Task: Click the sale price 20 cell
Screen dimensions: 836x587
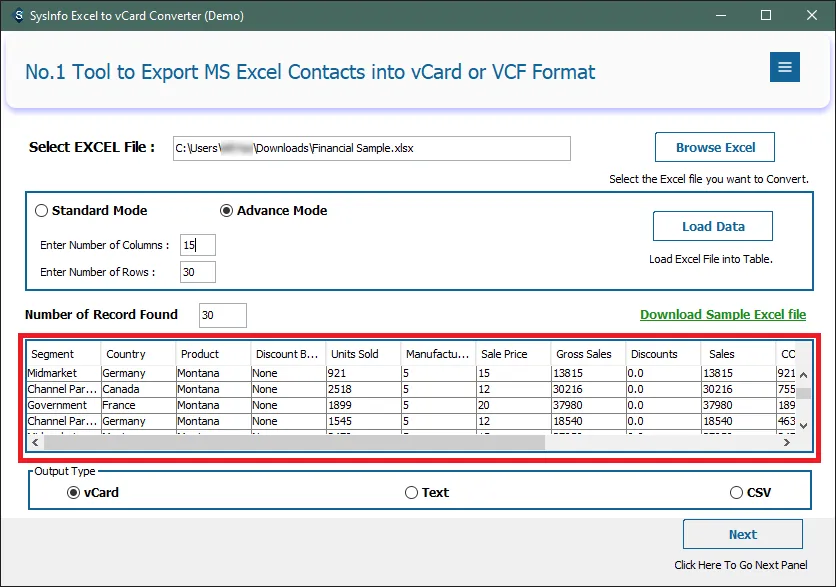Action: [x=513, y=405]
